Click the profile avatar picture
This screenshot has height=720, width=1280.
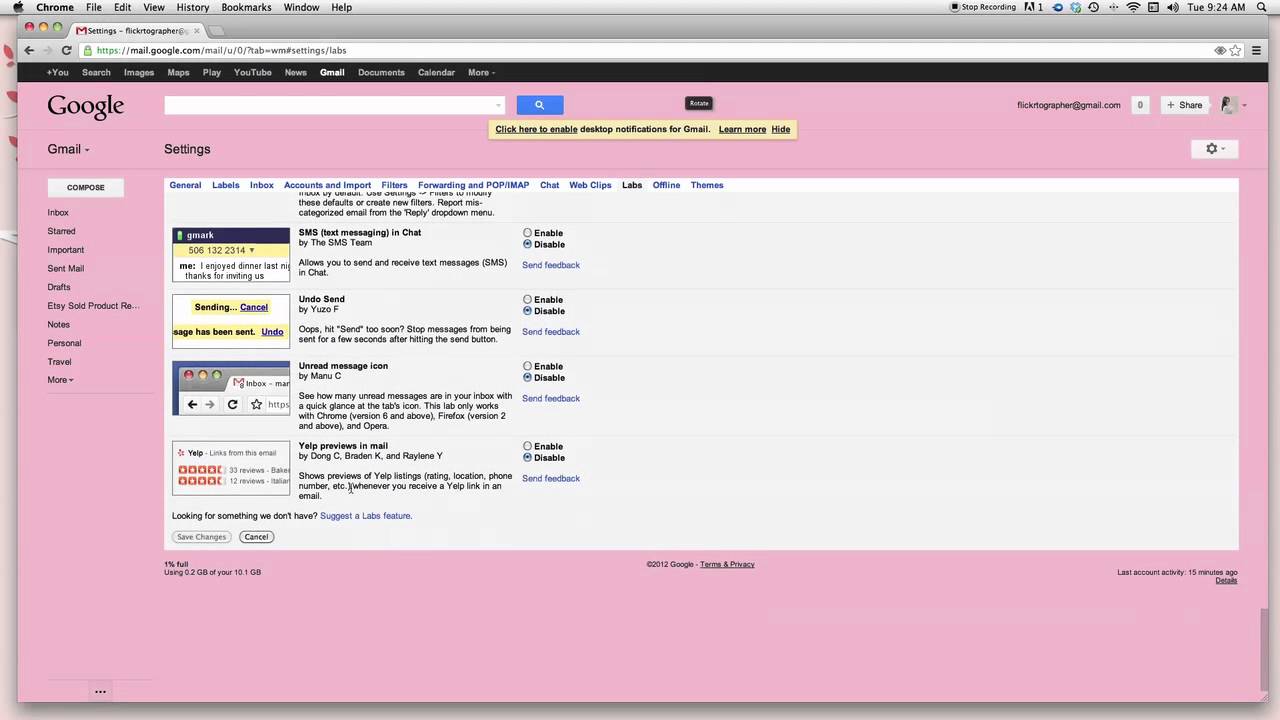pos(1229,105)
